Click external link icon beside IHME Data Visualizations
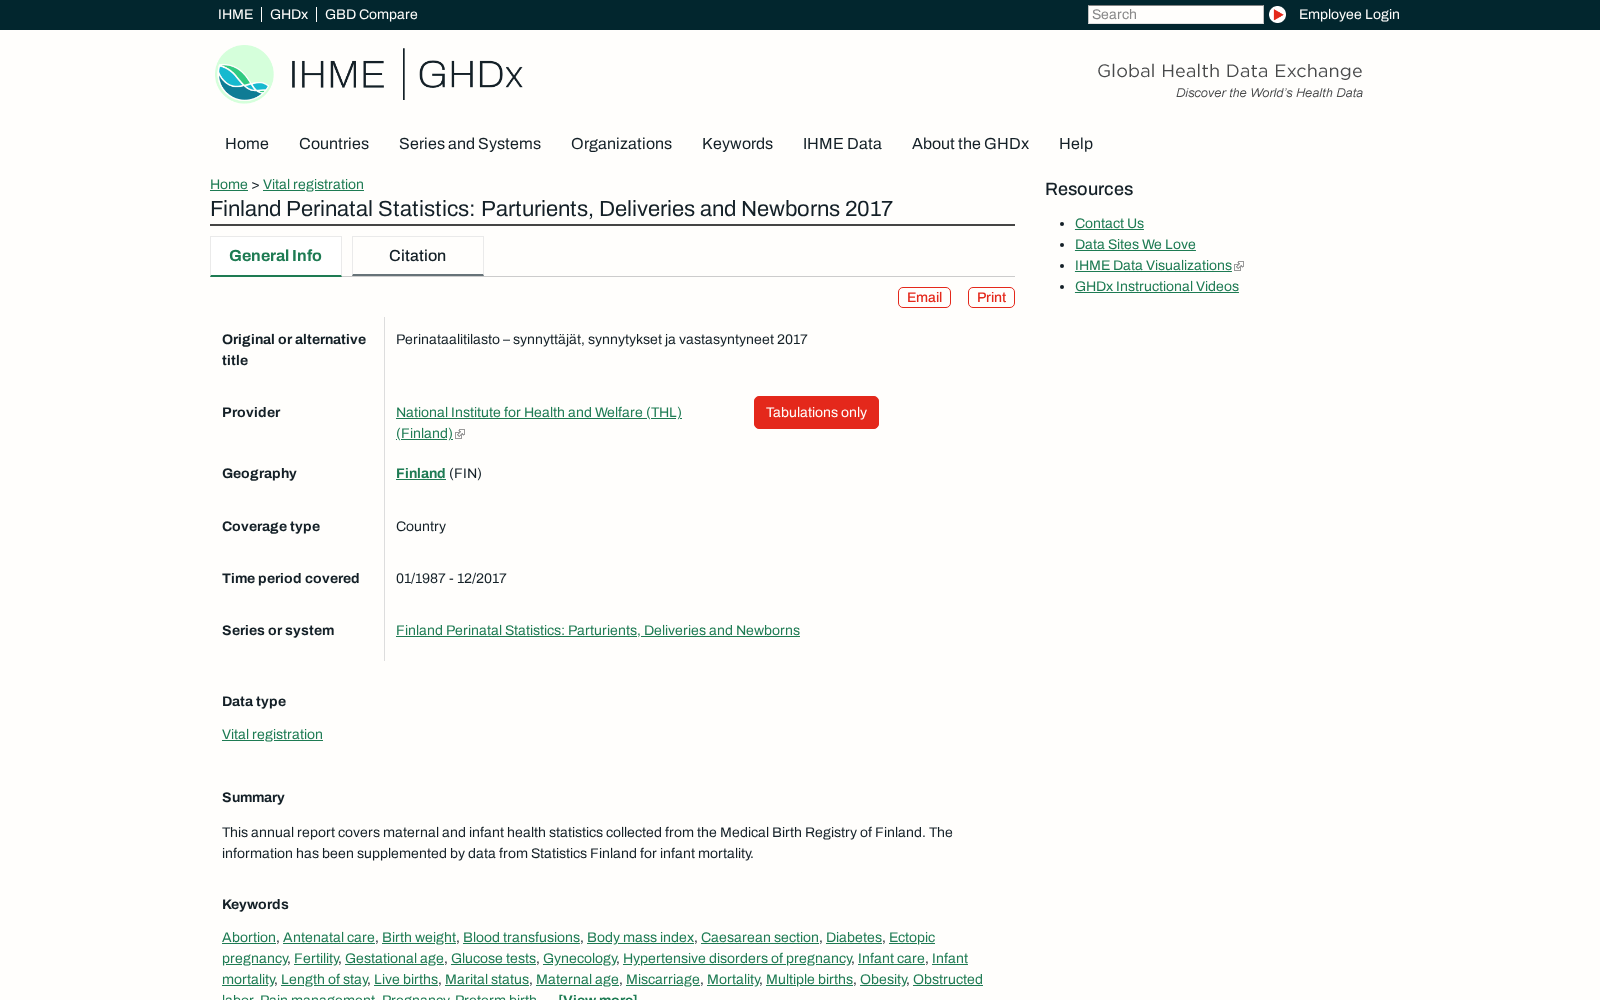 pos(1239,266)
